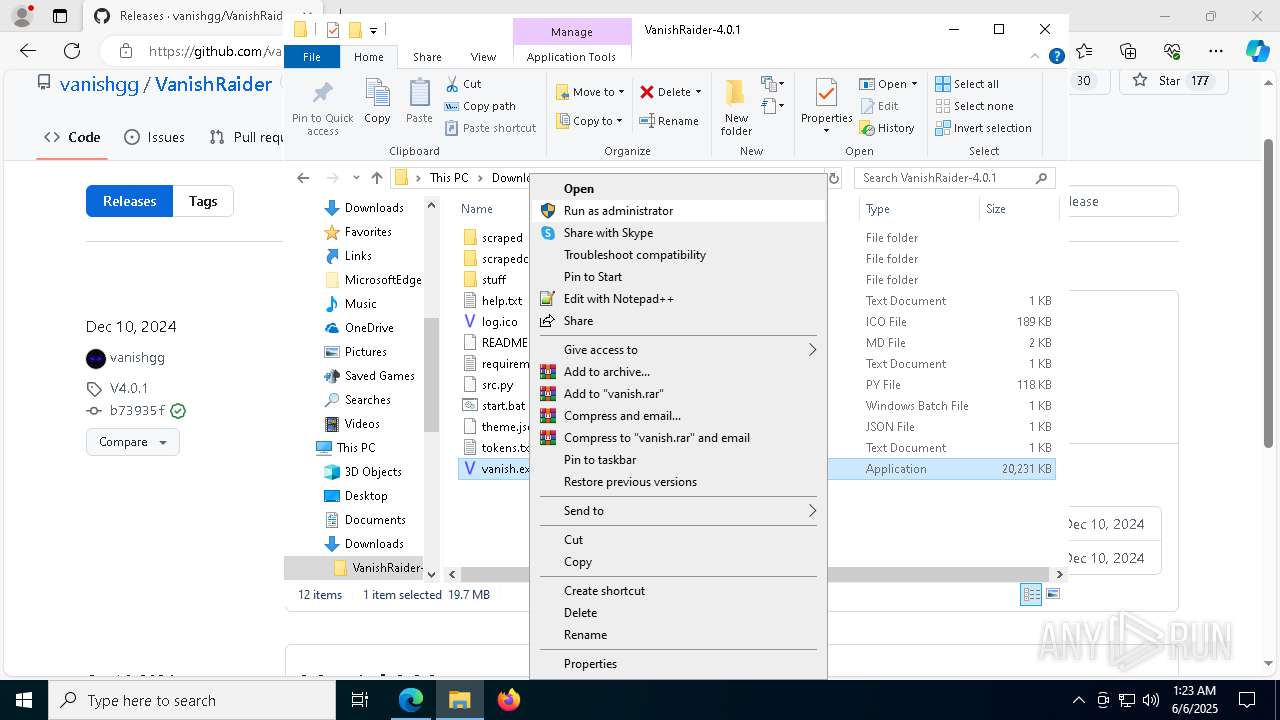
Task: Open the vanishgg owner link
Action: coord(99,84)
